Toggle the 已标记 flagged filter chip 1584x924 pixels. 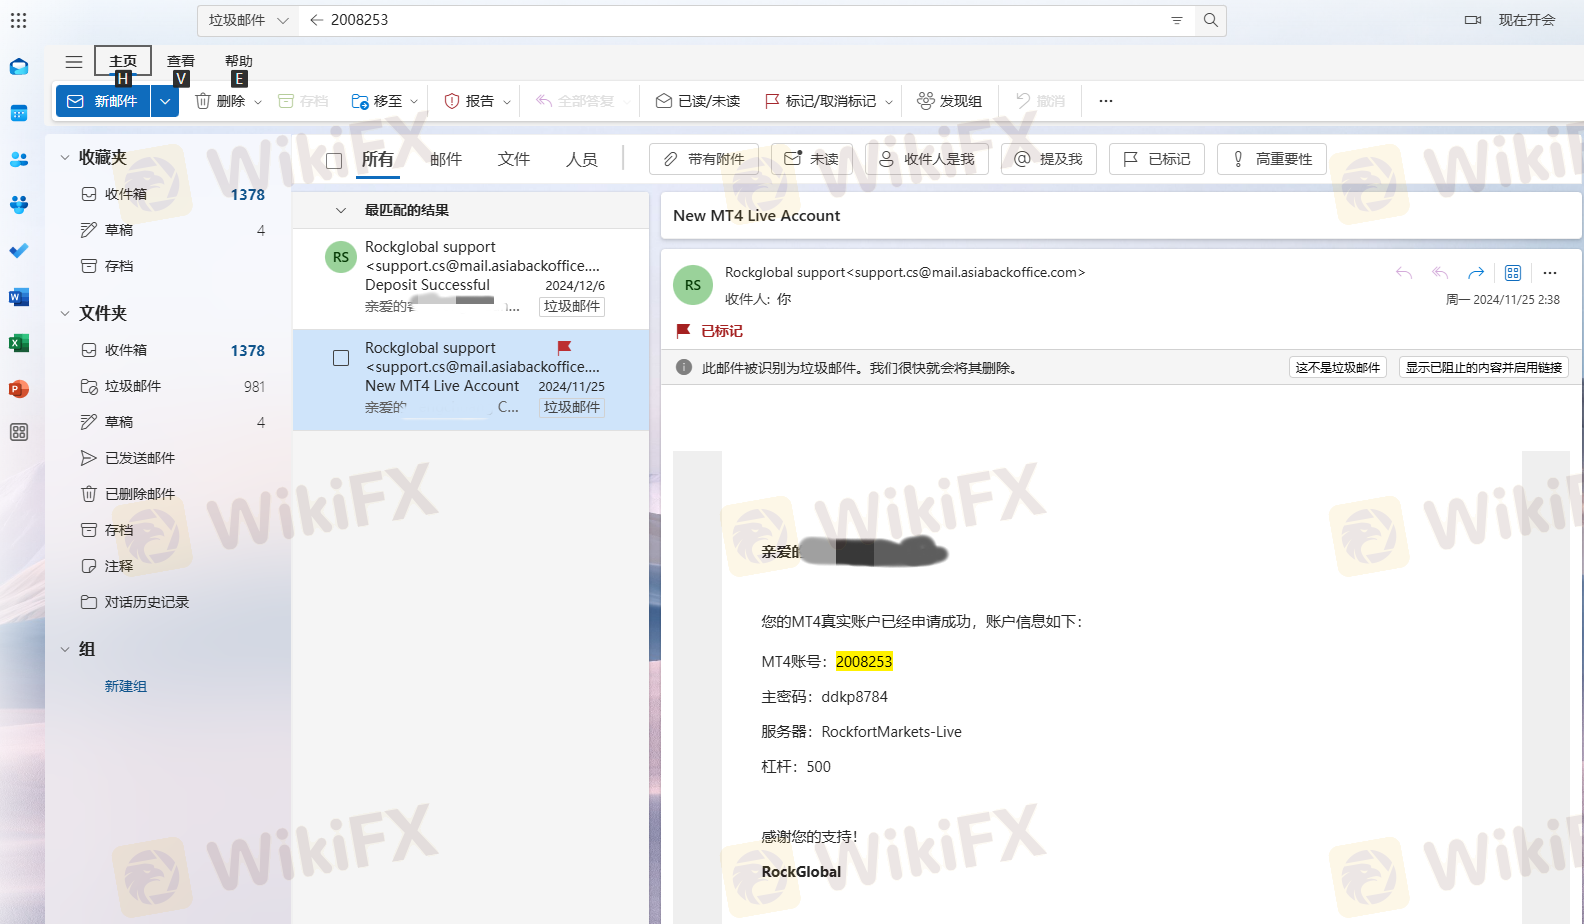[1157, 159]
